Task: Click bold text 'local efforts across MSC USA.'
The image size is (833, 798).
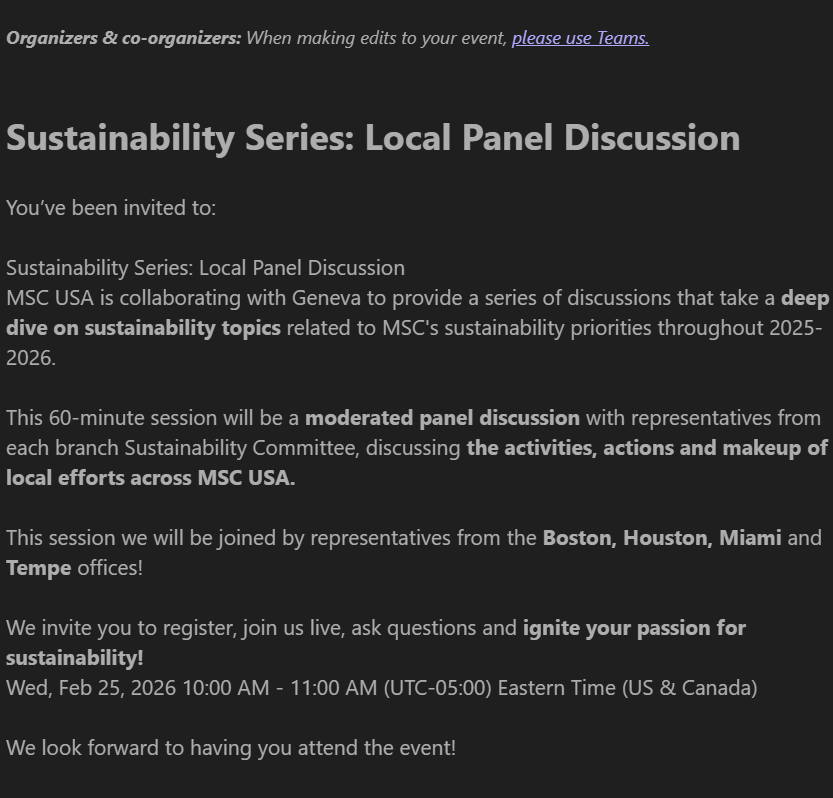Action: [151, 478]
